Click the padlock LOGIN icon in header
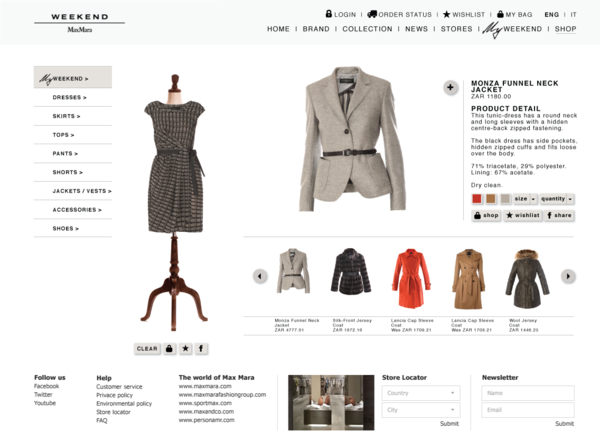This screenshot has width=600, height=441. click(x=328, y=14)
